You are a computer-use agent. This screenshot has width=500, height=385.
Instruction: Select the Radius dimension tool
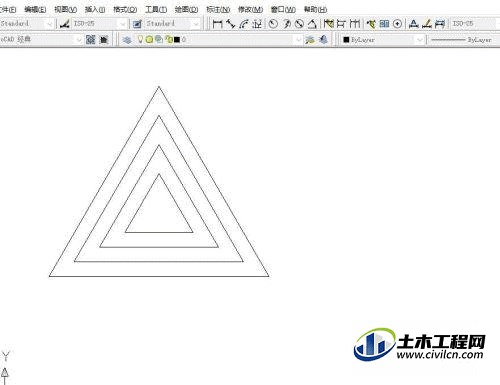click(x=273, y=24)
